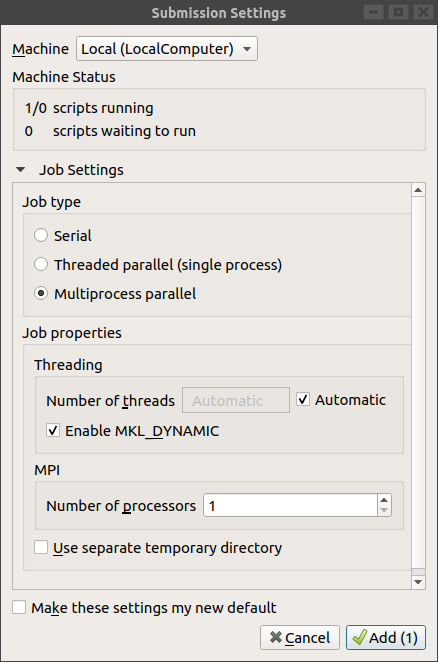The height and width of the screenshot is (662, 438).
Task: Maximize the Submission Settings window
Action: point(398,12)
